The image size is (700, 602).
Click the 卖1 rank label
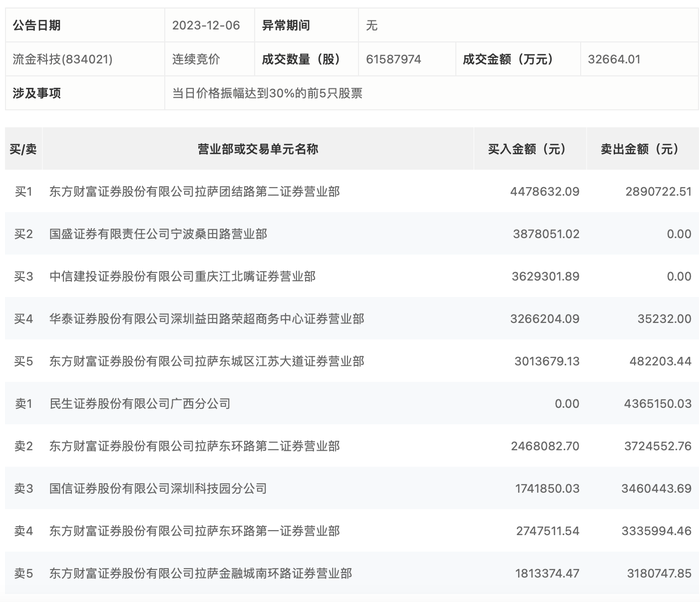(24, 404)
